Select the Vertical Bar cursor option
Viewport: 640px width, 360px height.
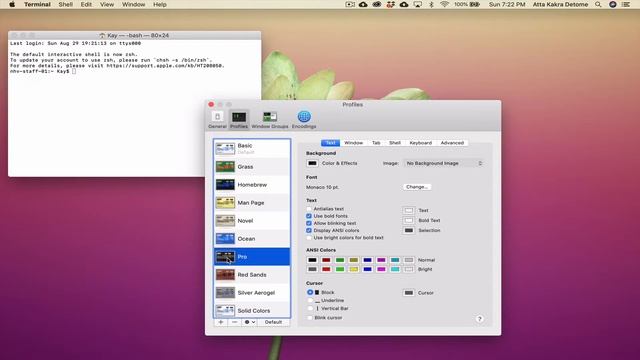pos(310,309)
